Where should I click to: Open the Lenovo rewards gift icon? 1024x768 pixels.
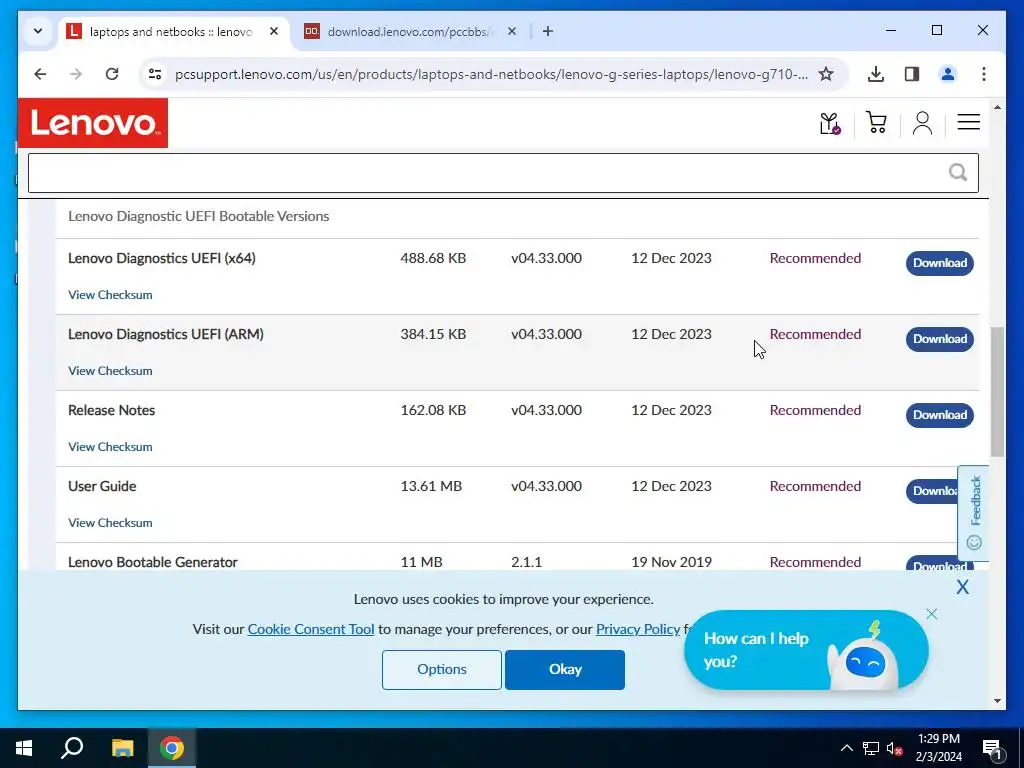(830, 123)
